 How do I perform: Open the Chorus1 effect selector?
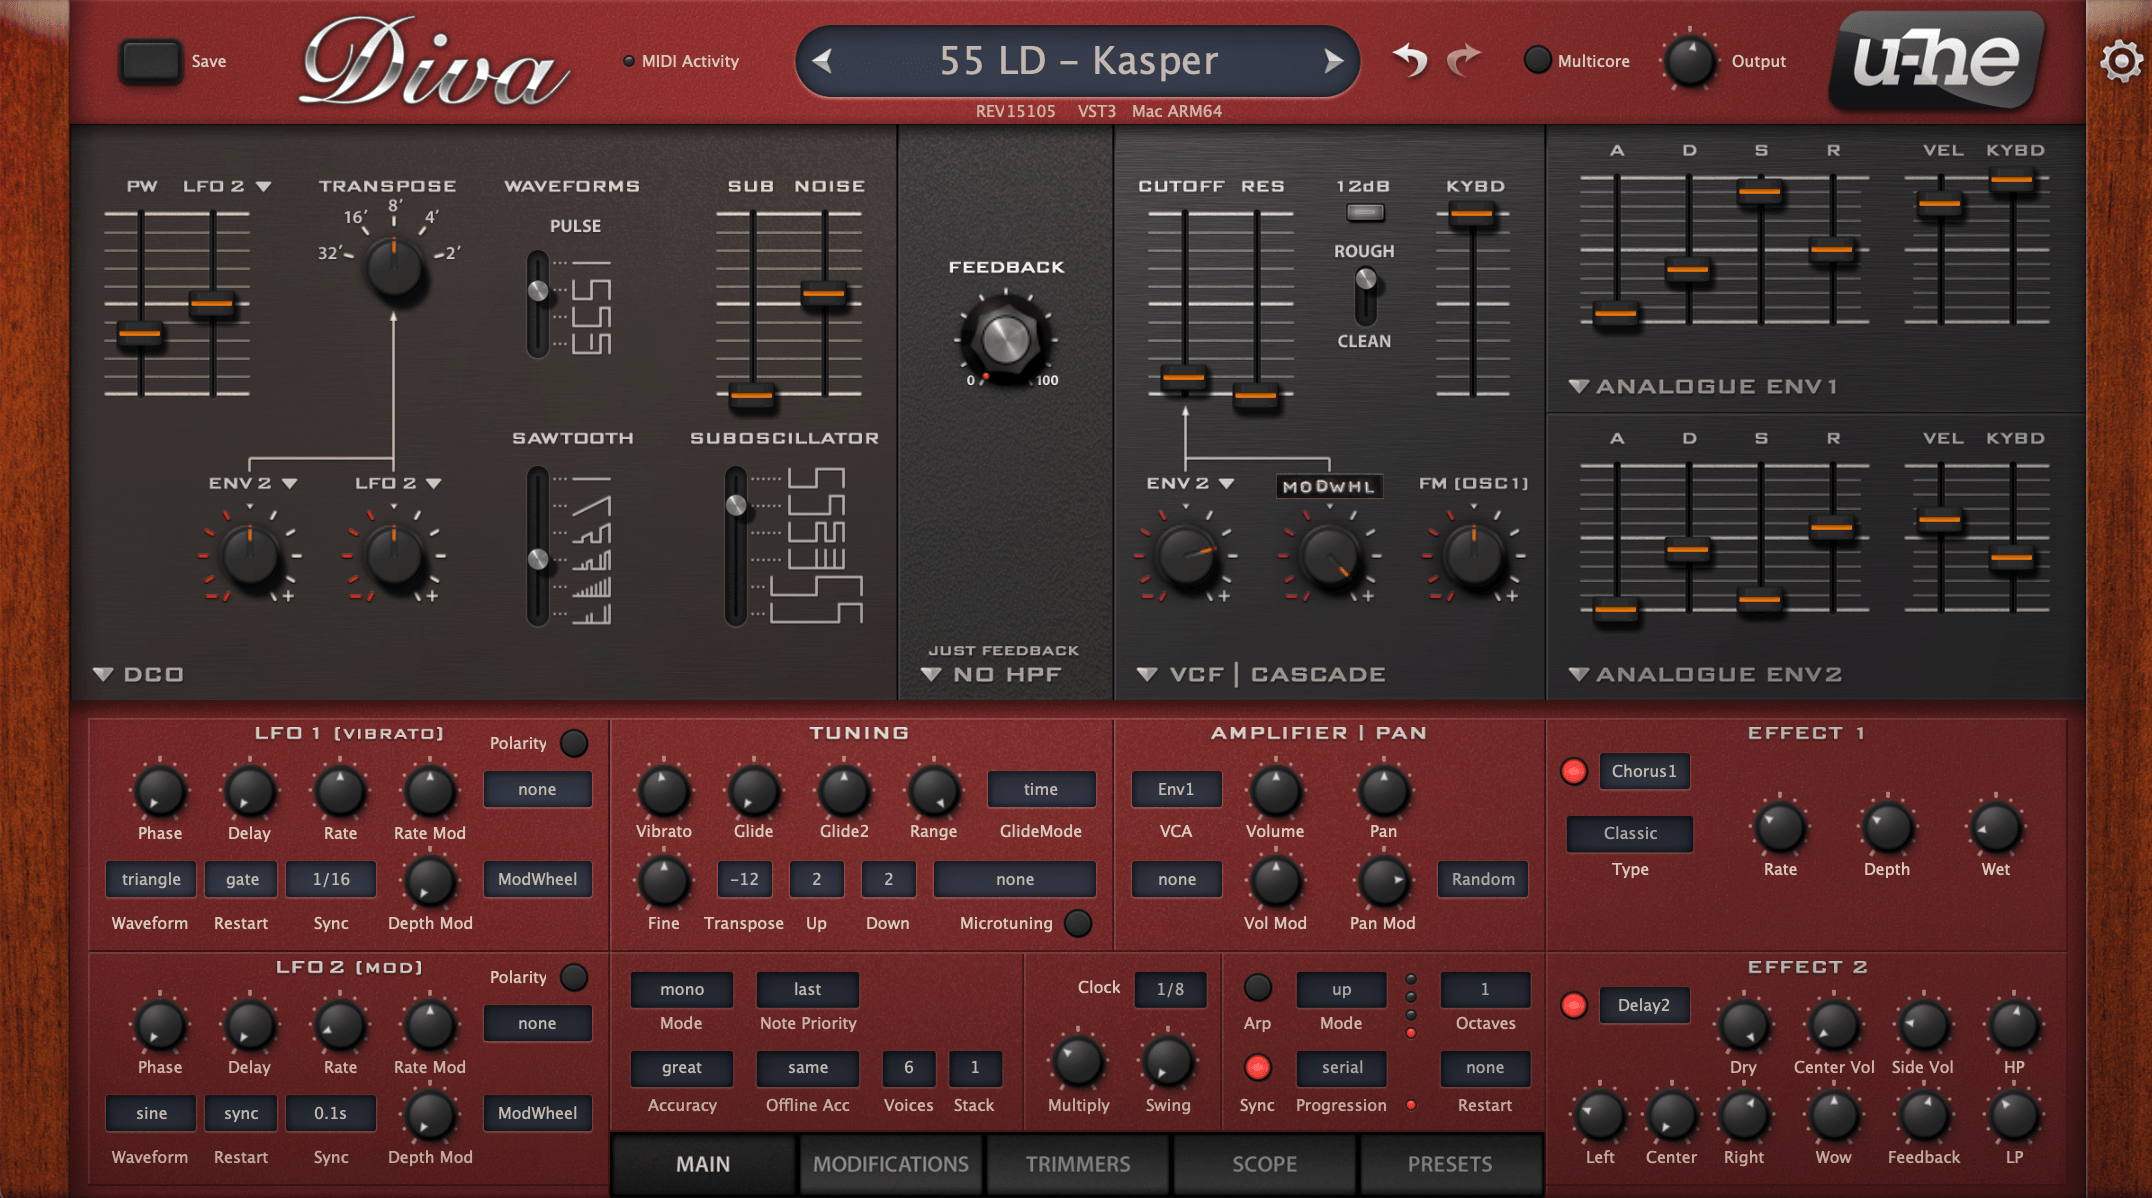pos(1644,771)
